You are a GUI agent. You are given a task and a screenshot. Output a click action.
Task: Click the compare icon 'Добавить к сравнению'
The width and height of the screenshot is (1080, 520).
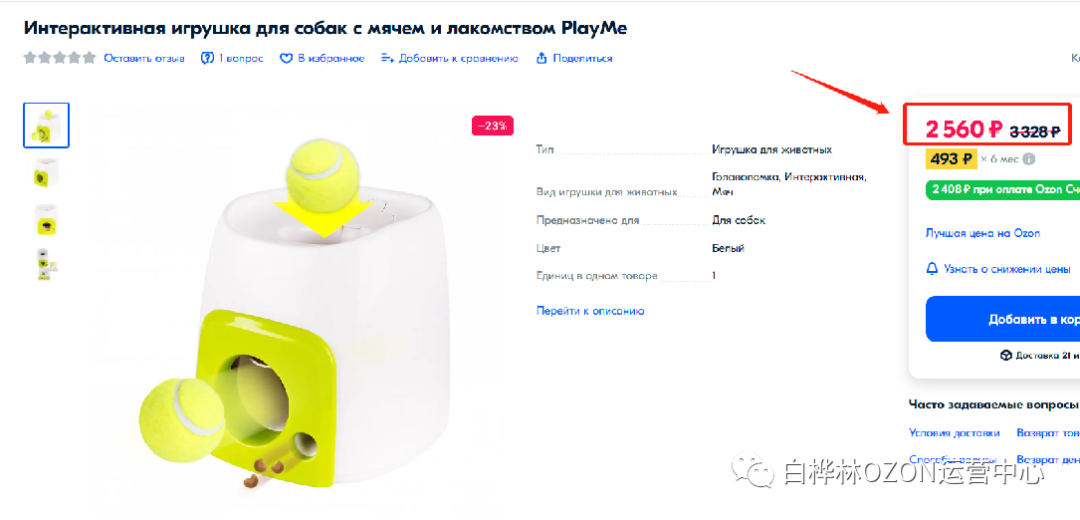pyautogui.click(x=388, y=59)
